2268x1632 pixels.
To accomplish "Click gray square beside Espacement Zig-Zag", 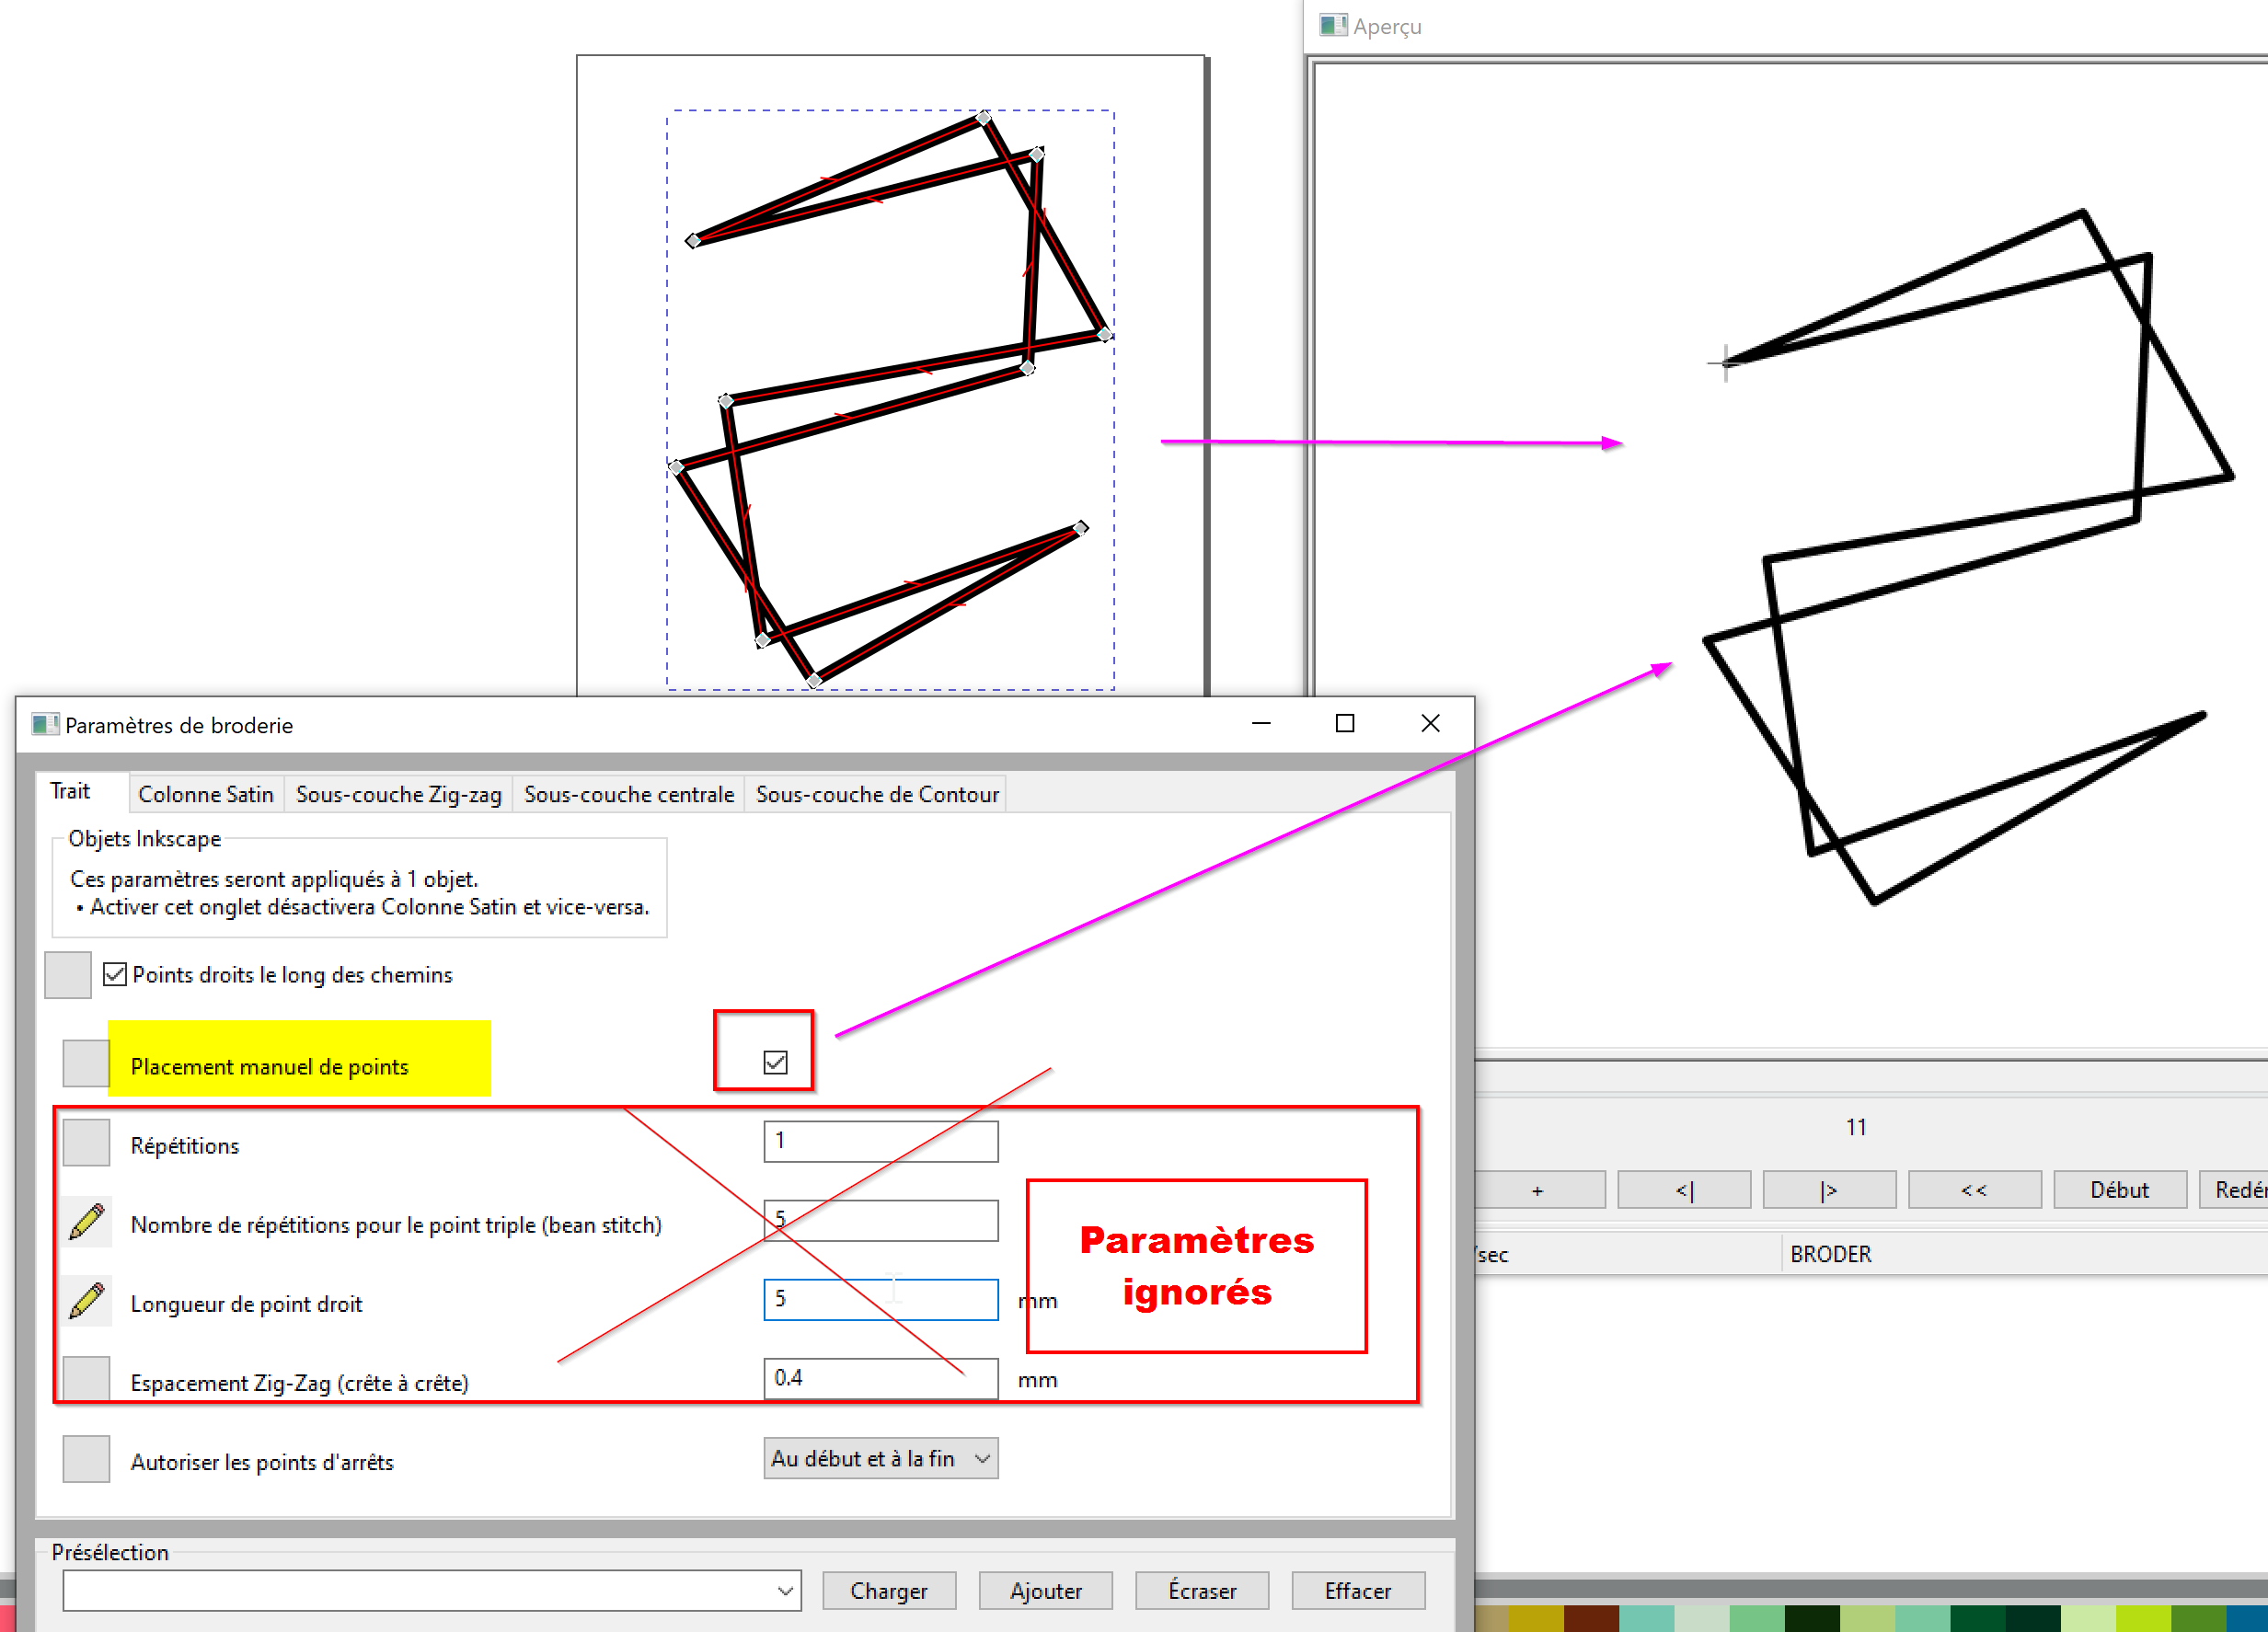I will point(86,1379).
